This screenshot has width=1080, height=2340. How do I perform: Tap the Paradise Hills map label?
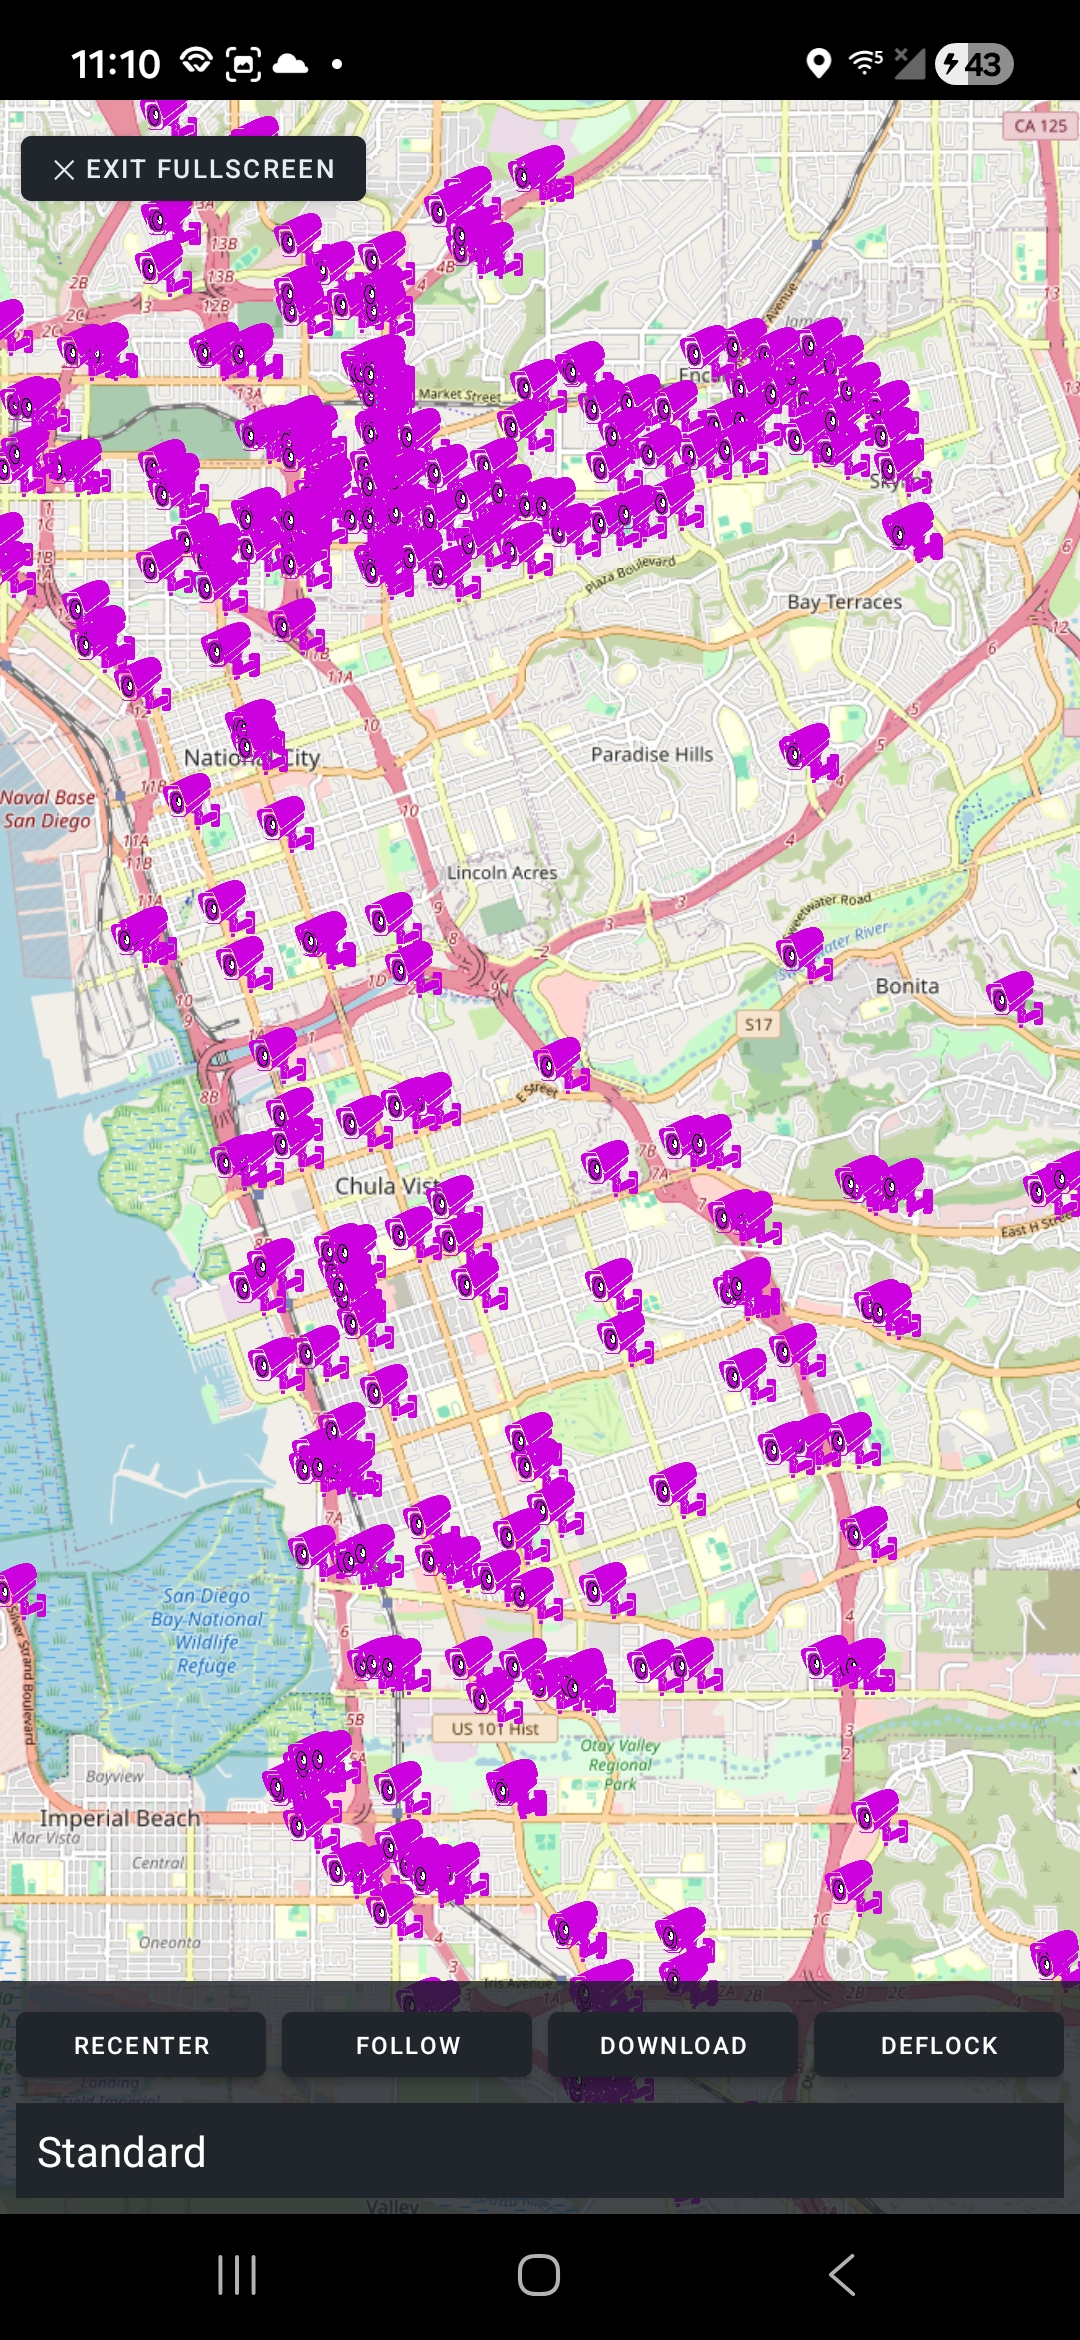[652, 754]
